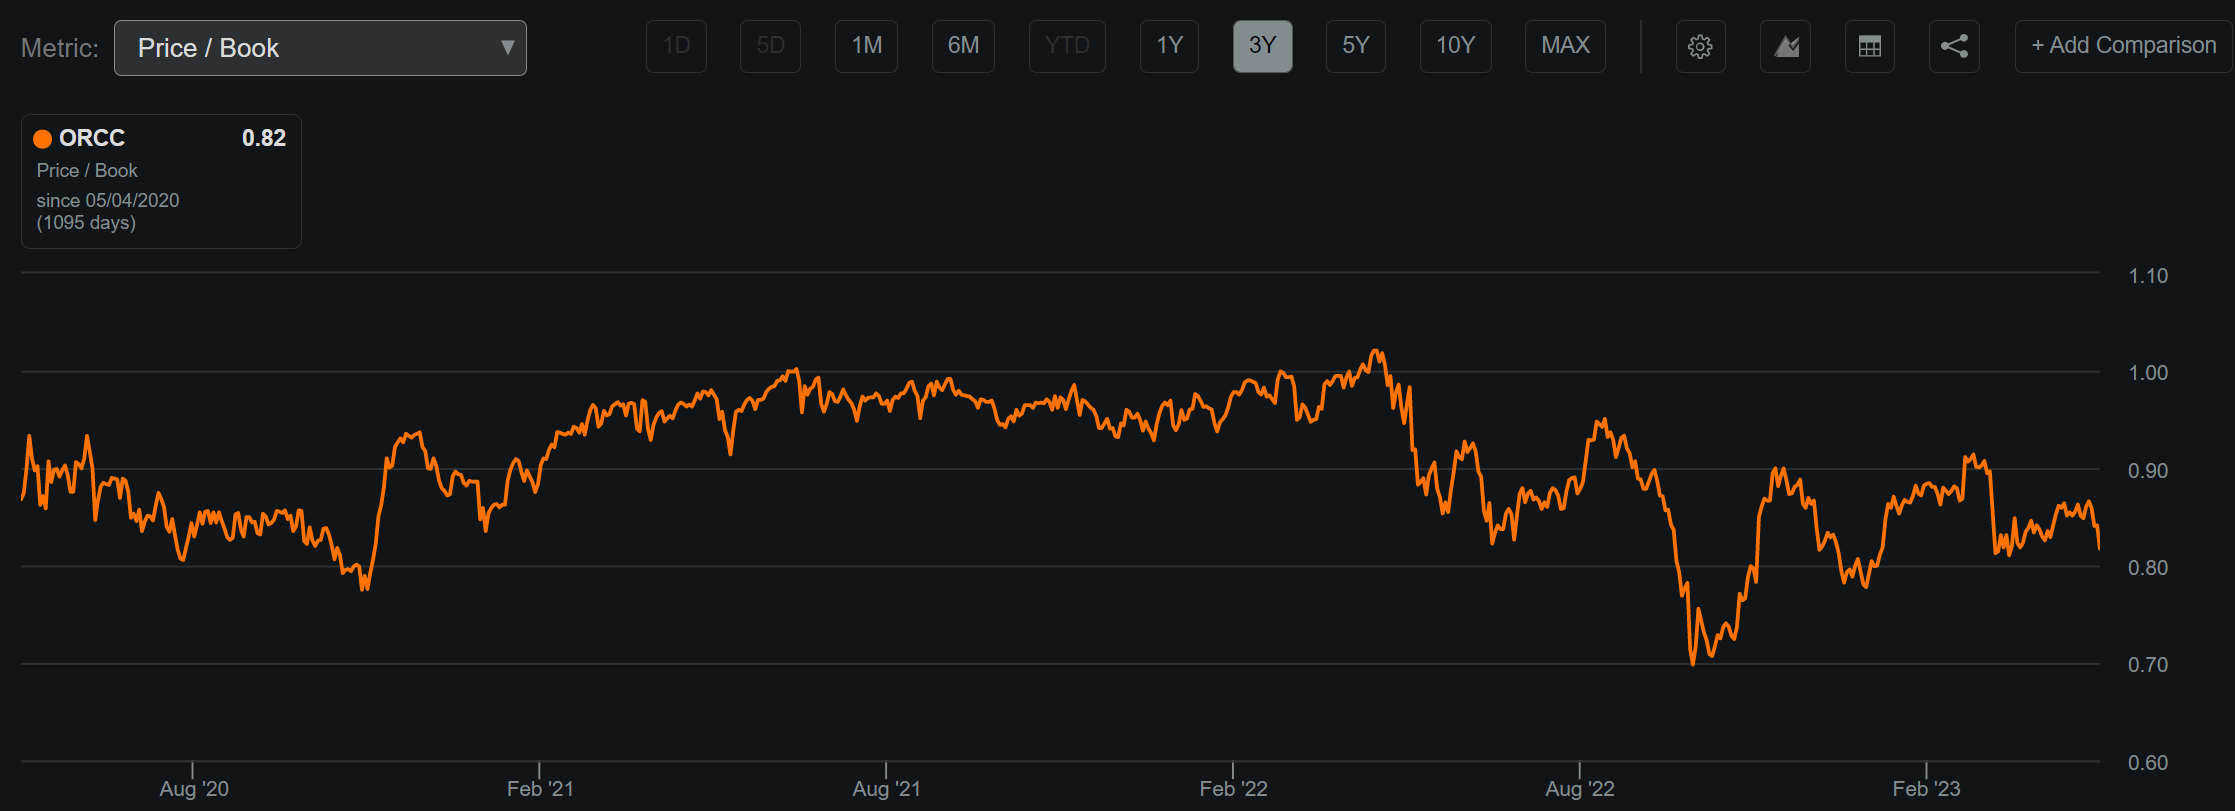The width and height of the screenshot is (2235, 811).
Task: Select the MAX time range
Action: [1566, 46]
